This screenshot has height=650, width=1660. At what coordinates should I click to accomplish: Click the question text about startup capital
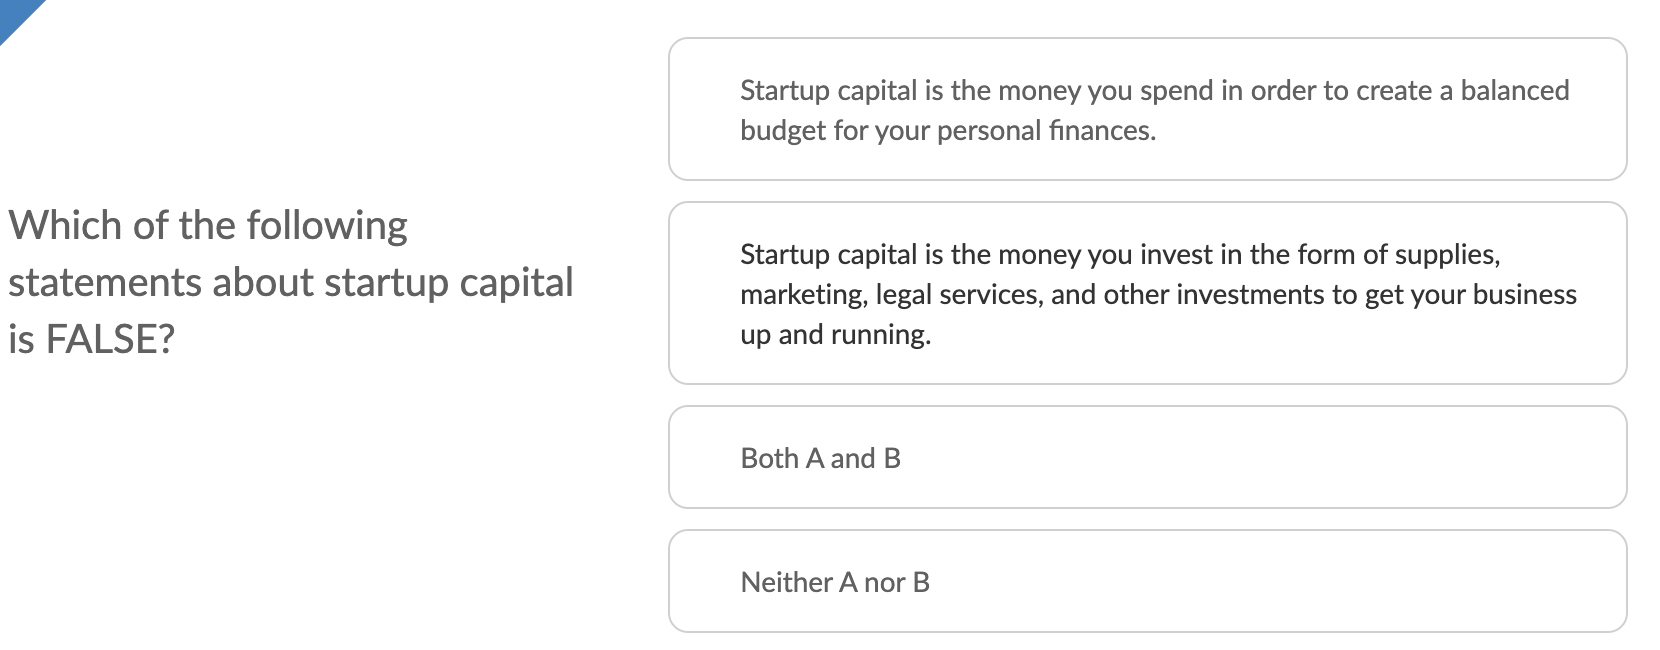point(290,282)
